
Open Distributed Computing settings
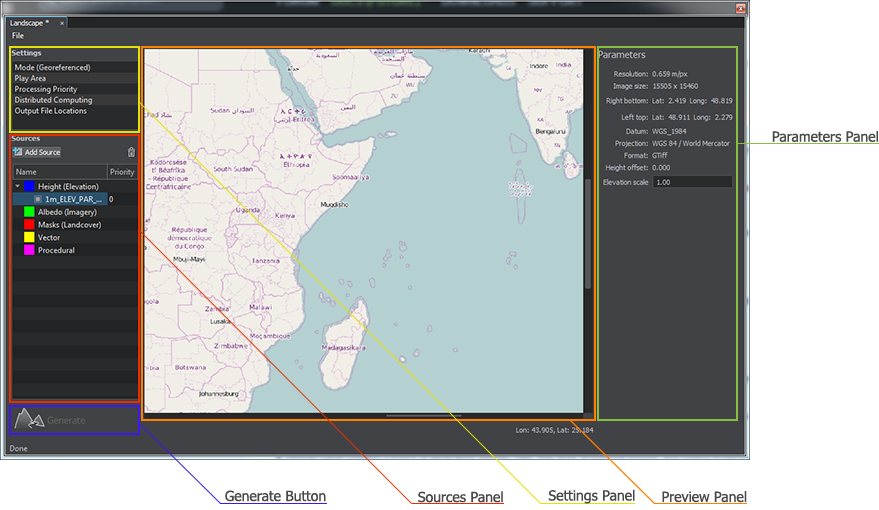53,100
